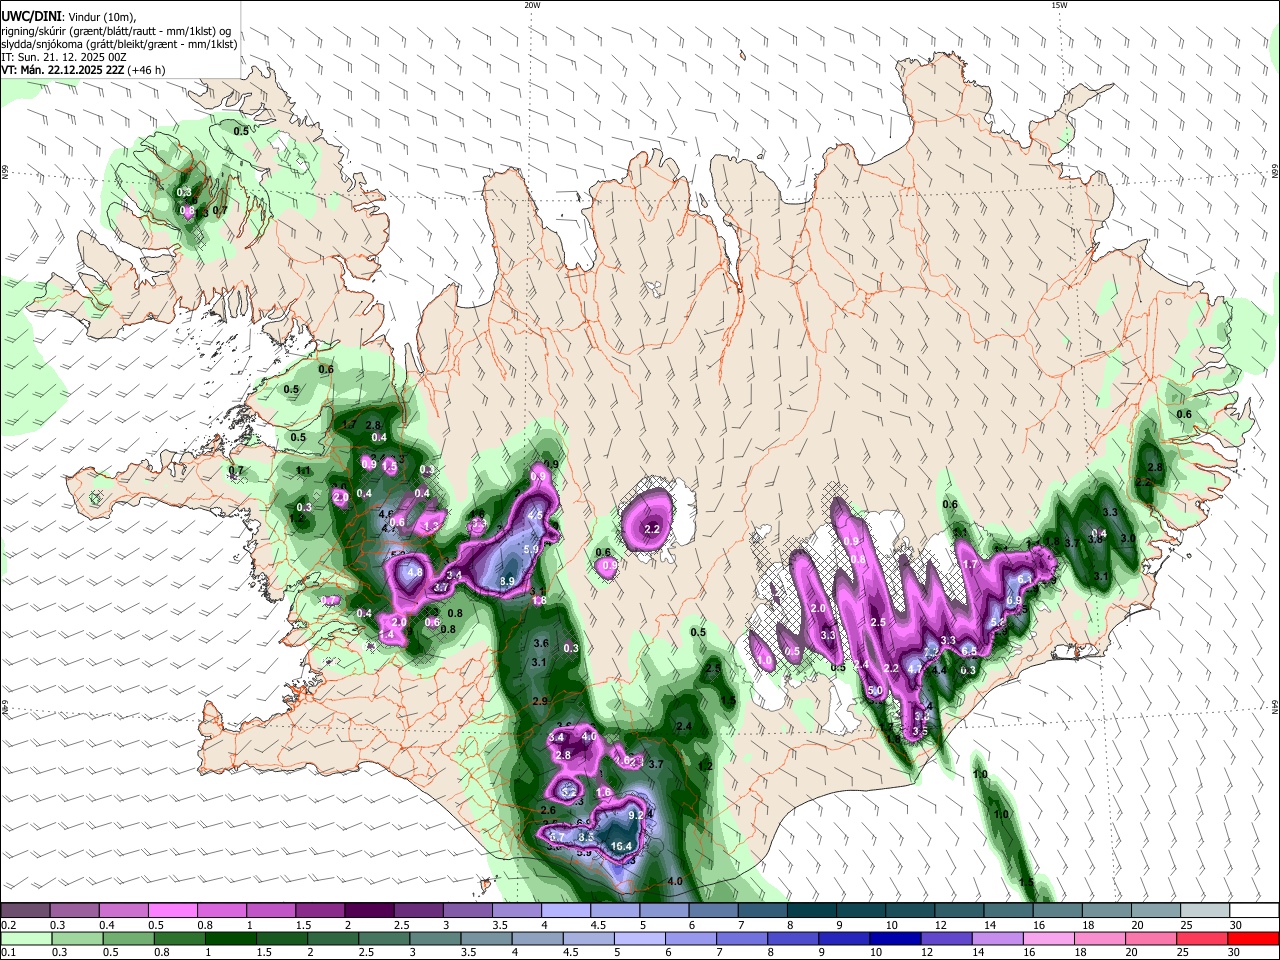
Task: Click the 8.9 precipitation value on the map
Action: (507, 581)
